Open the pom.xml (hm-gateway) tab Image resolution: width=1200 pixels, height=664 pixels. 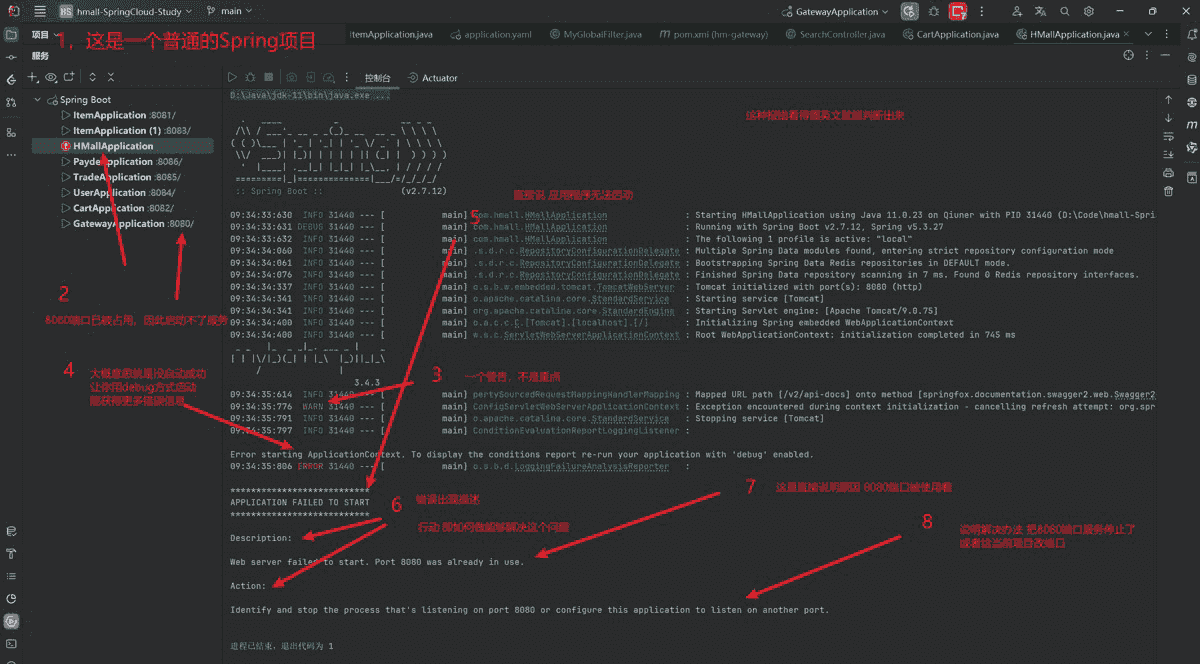[714, 34]
